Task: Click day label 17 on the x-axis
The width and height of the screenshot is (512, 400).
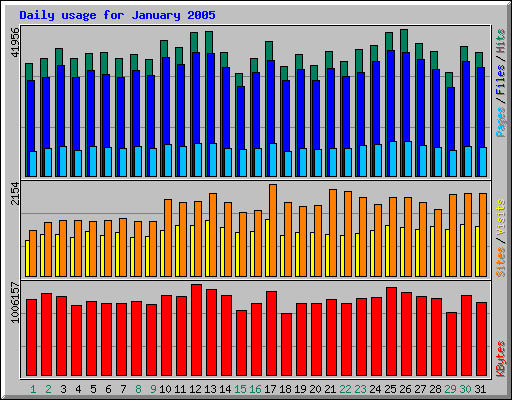Action: click(270, 389)
